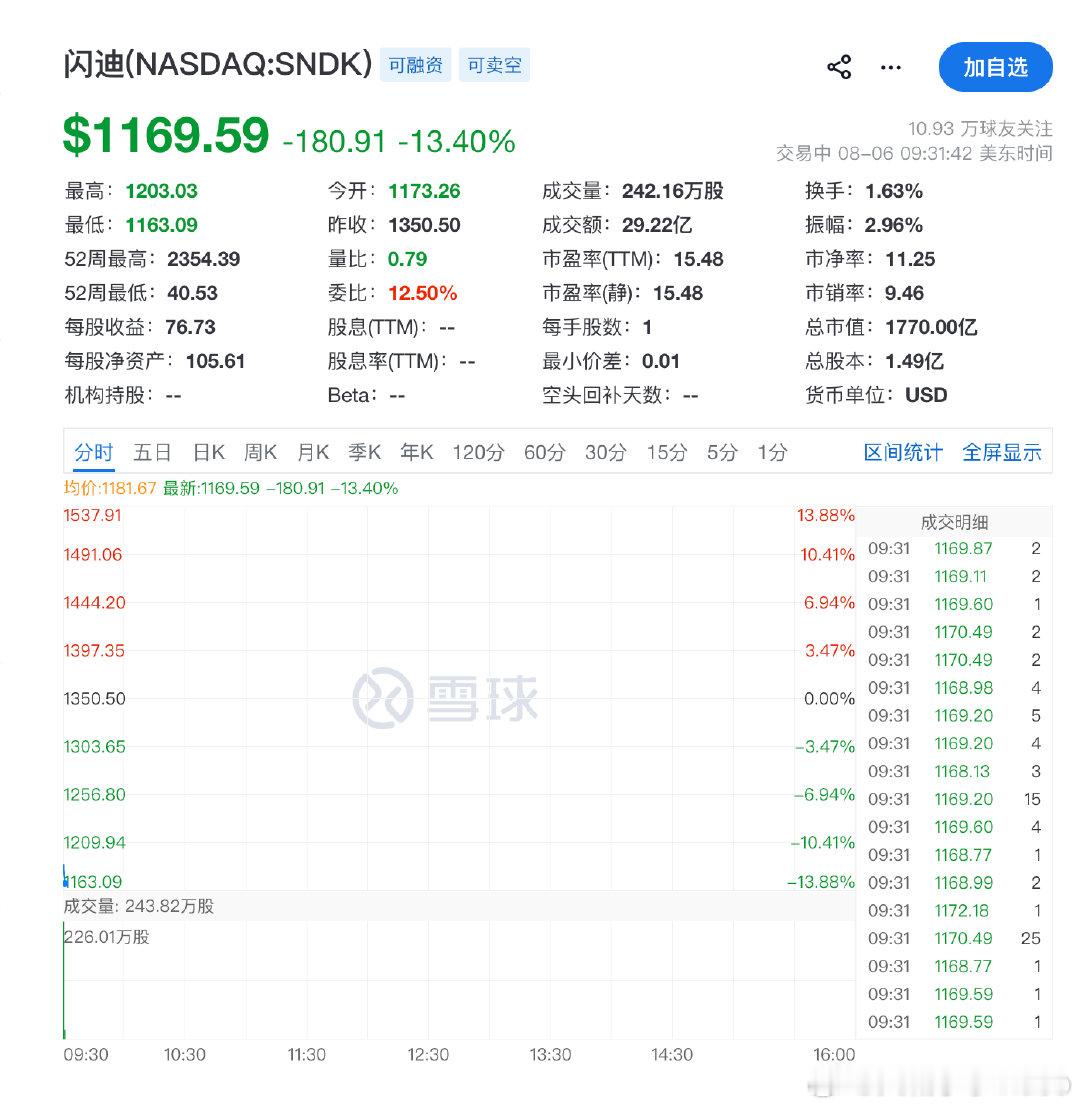Click the 226.01万股 volume axis label
This screenshot has width=1080, height=1108.
point(107,937)
